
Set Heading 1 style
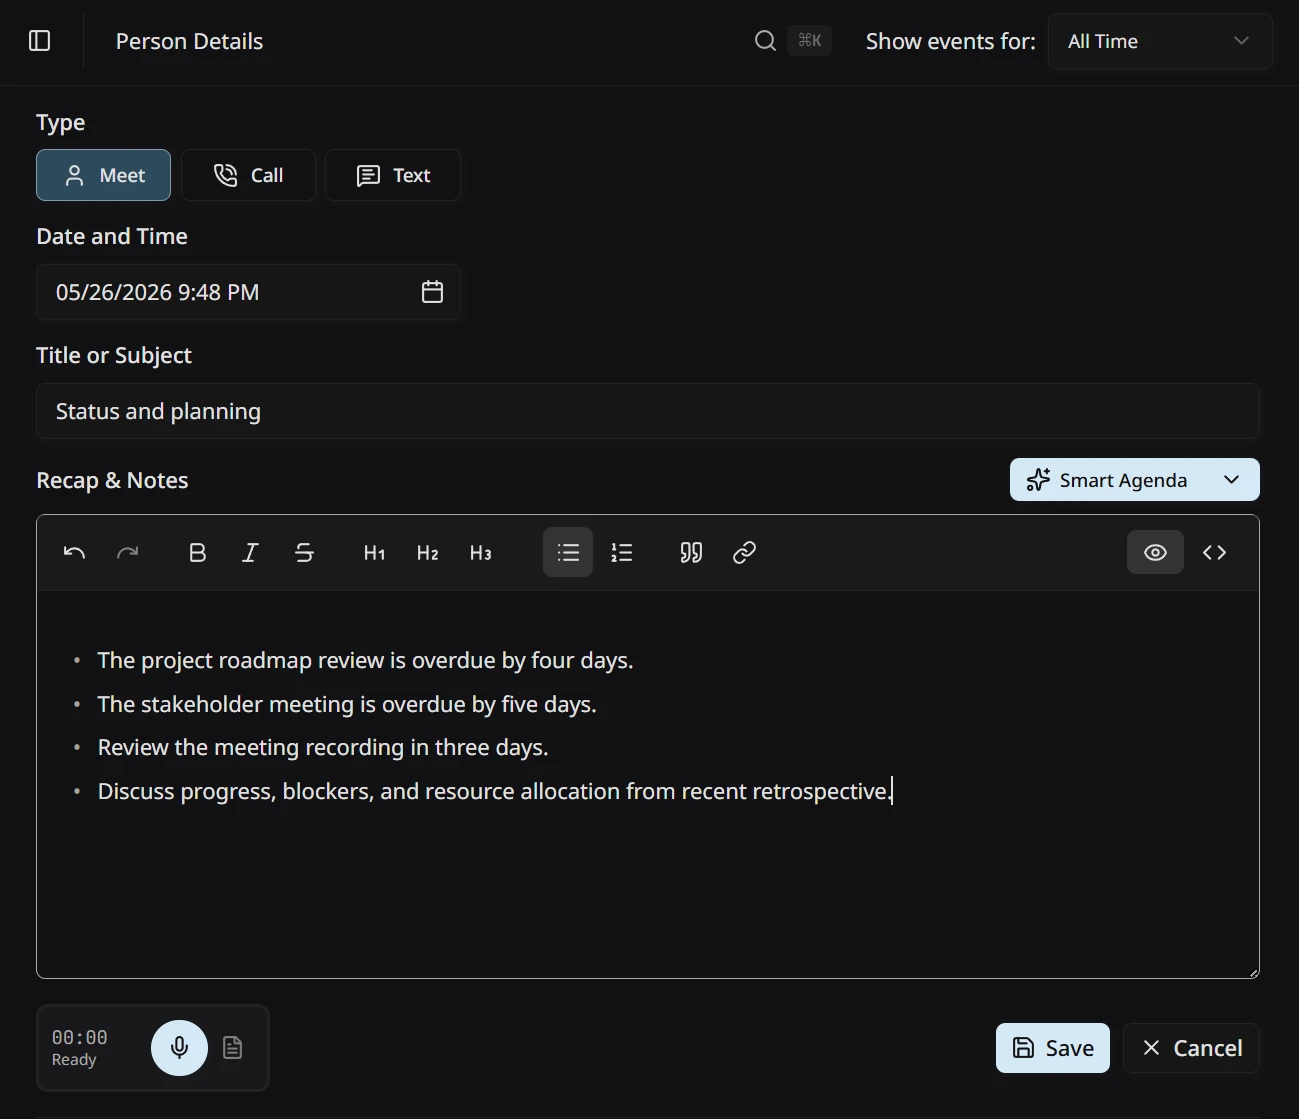coord(374,553)
